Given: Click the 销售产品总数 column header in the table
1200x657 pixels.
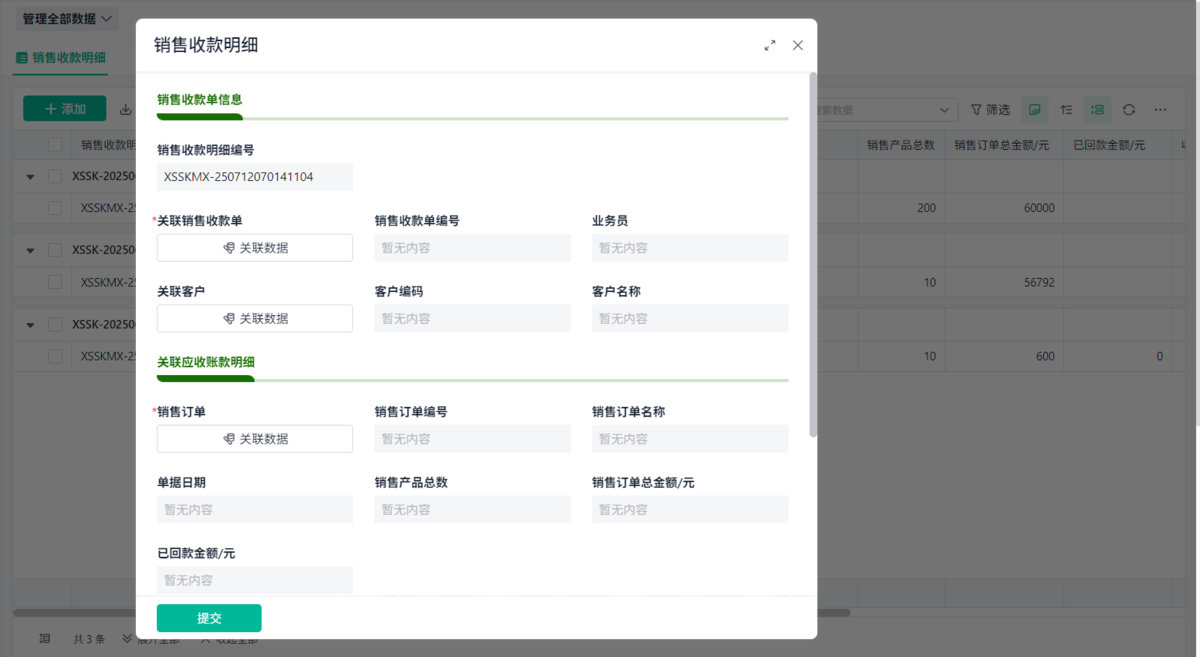Looking at the screenshot, I should coord(901,145).
